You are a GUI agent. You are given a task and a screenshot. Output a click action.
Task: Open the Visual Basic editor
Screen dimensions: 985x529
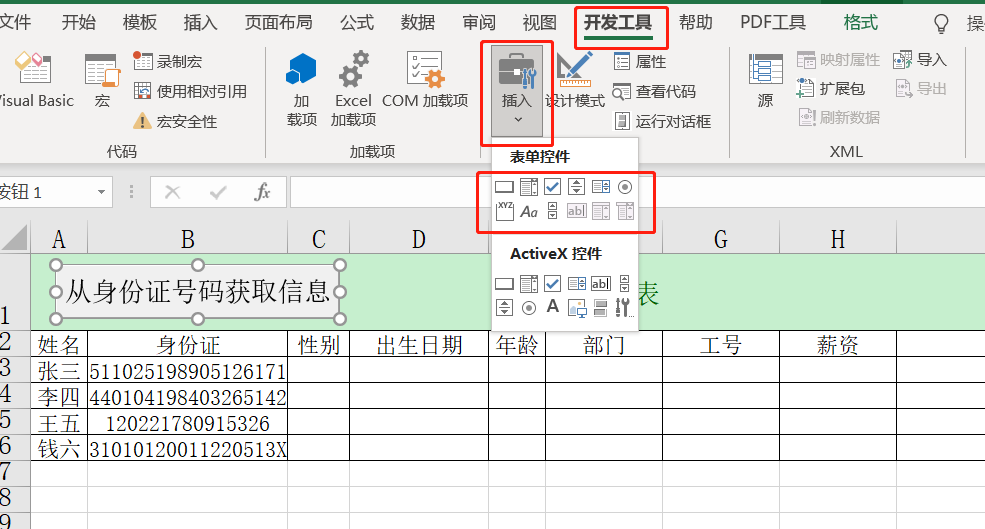tap(35, 80)
